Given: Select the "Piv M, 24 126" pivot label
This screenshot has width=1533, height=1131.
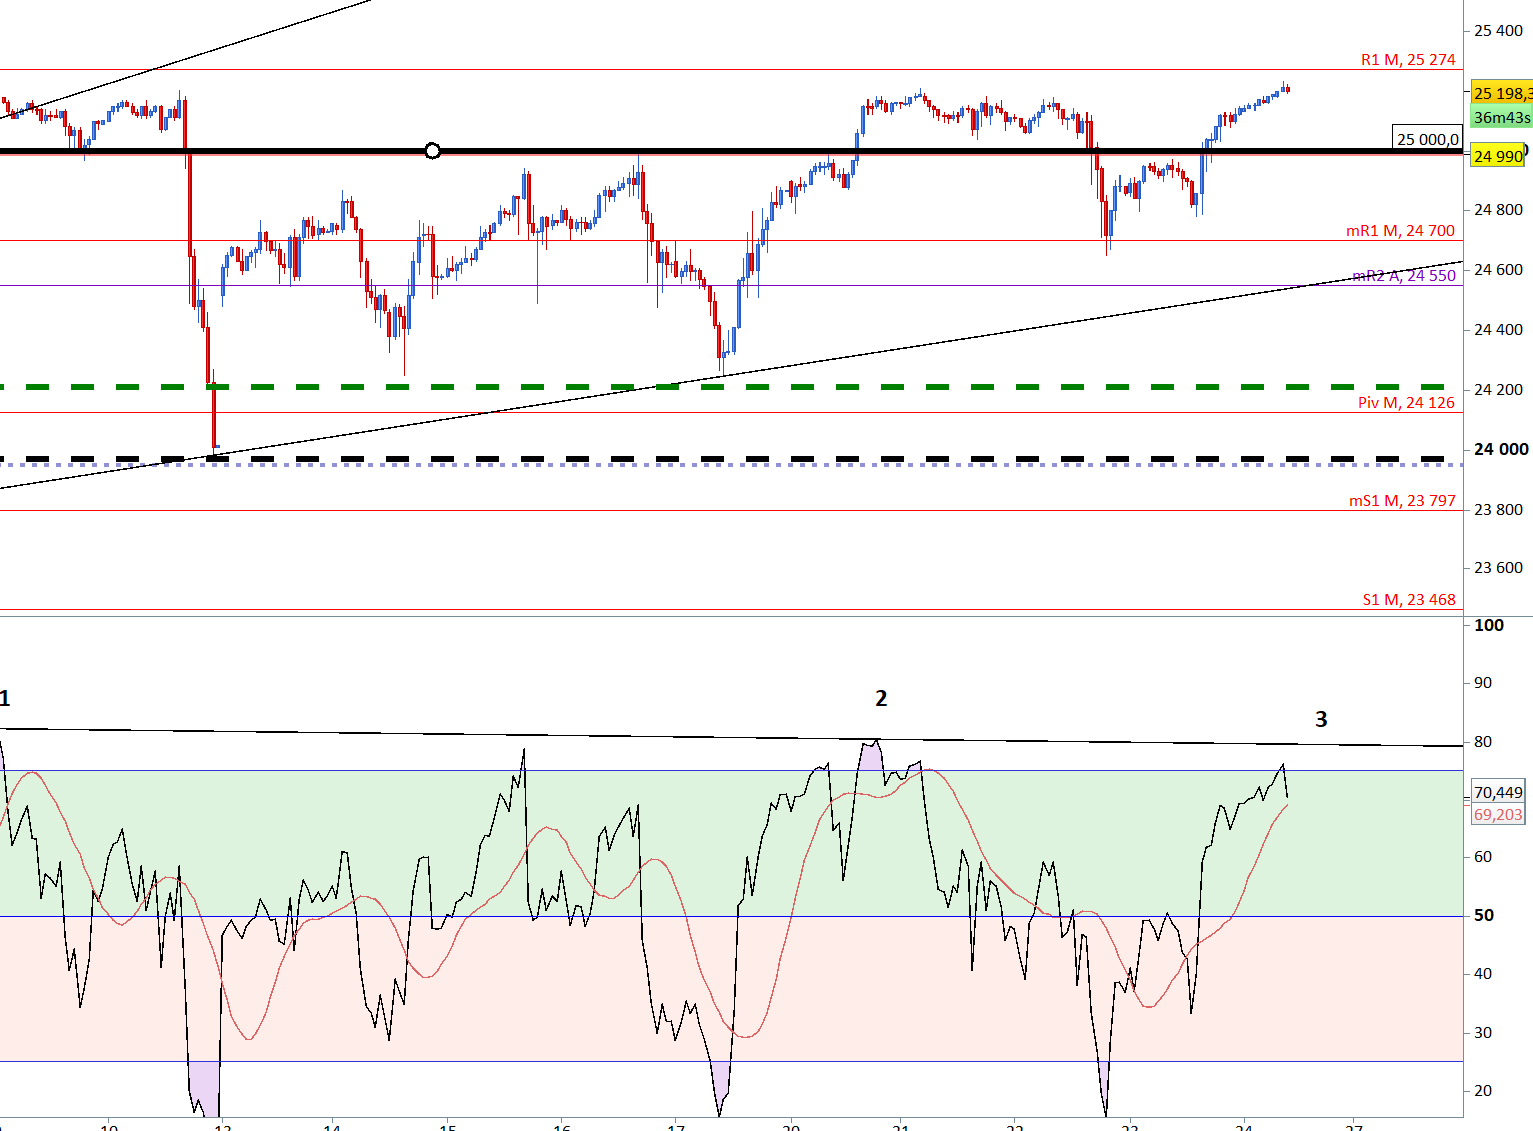Looking at the screenshot, I should point(1406,403).
